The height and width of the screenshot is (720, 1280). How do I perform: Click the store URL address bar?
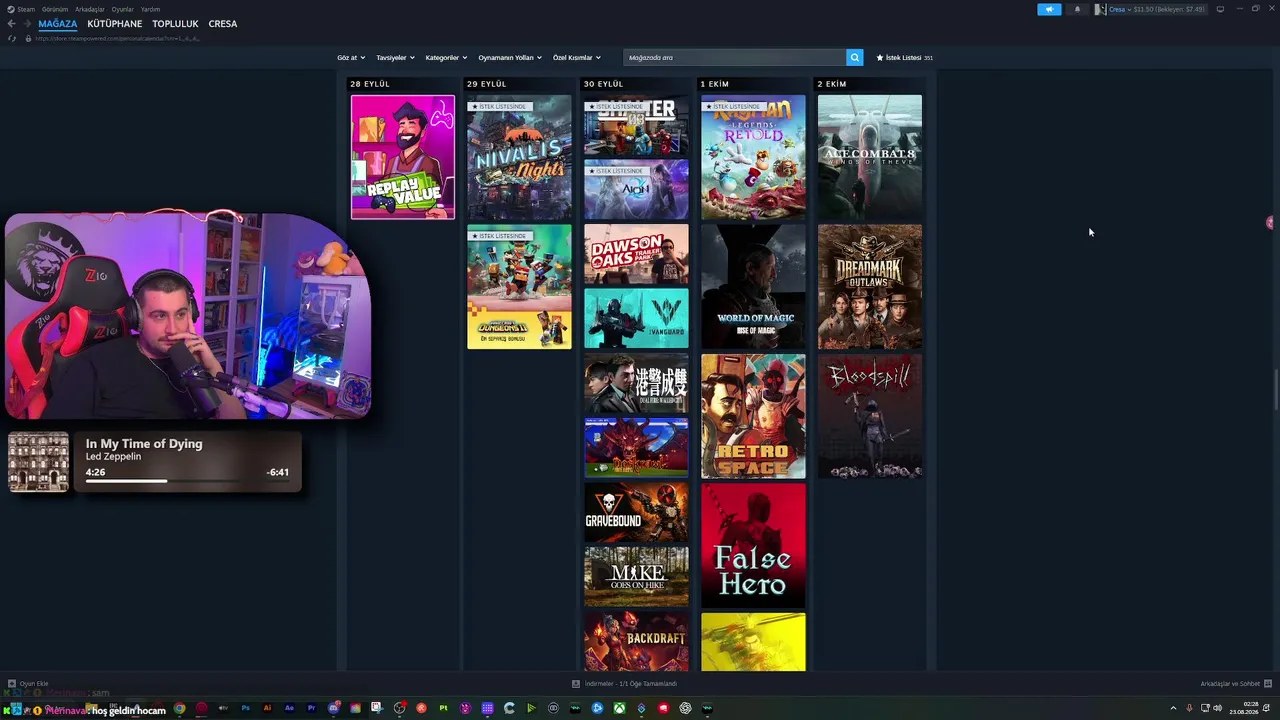(118, 38)
